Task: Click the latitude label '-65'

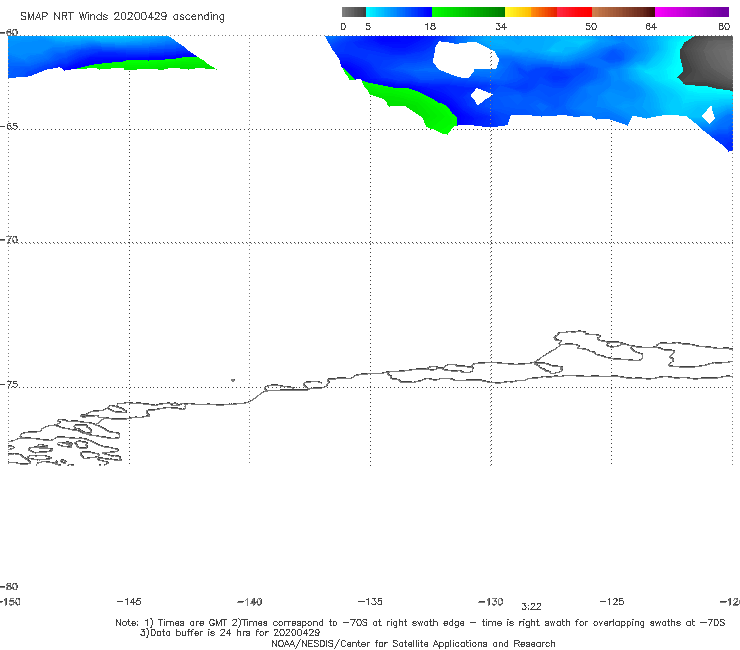Action: (x=9, y=127)
